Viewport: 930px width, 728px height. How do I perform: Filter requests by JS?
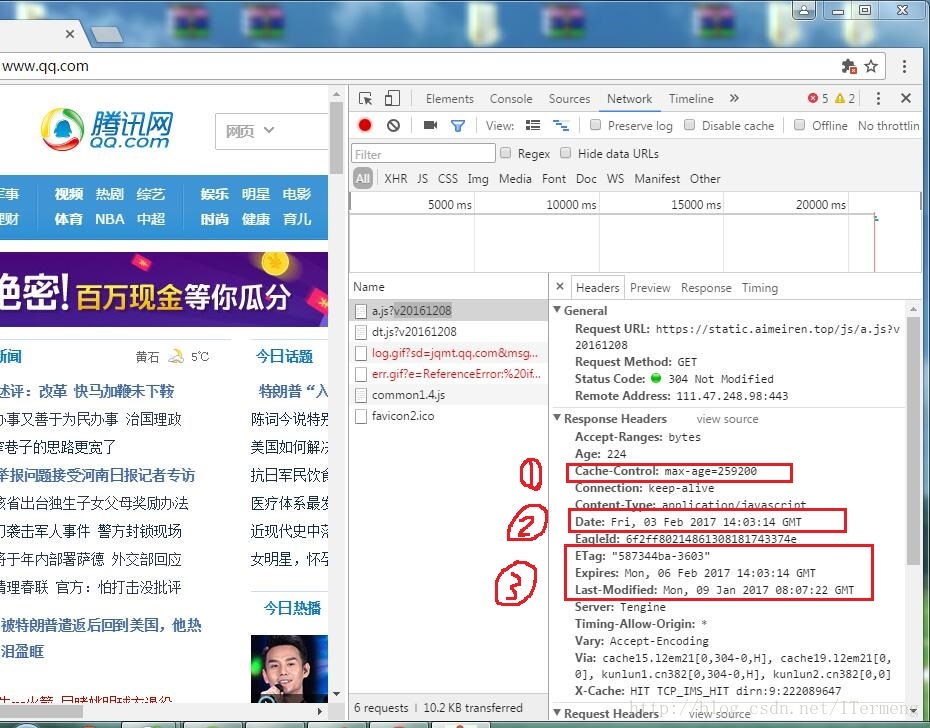coord(422,179)
